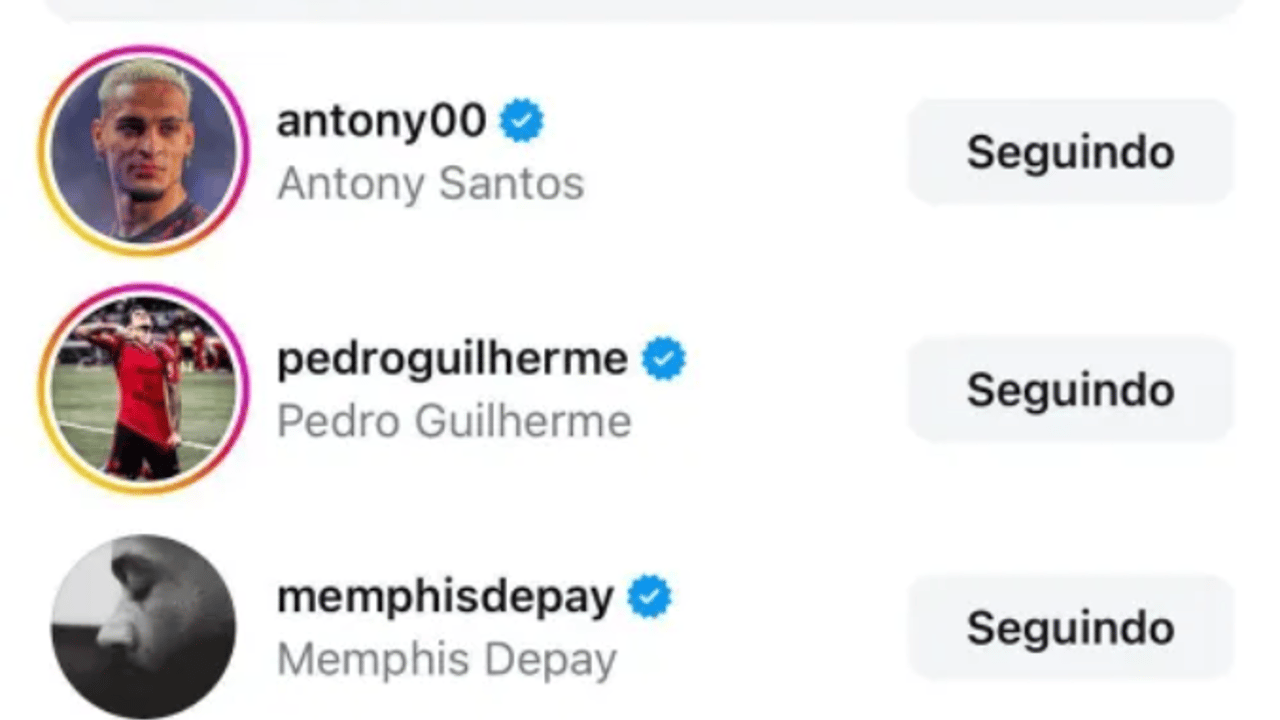The width and height of the screenshot is (1280, 720).
Task: Open Memphis Depay's black-and-white avatar
Action: click(x=144, y=627)
